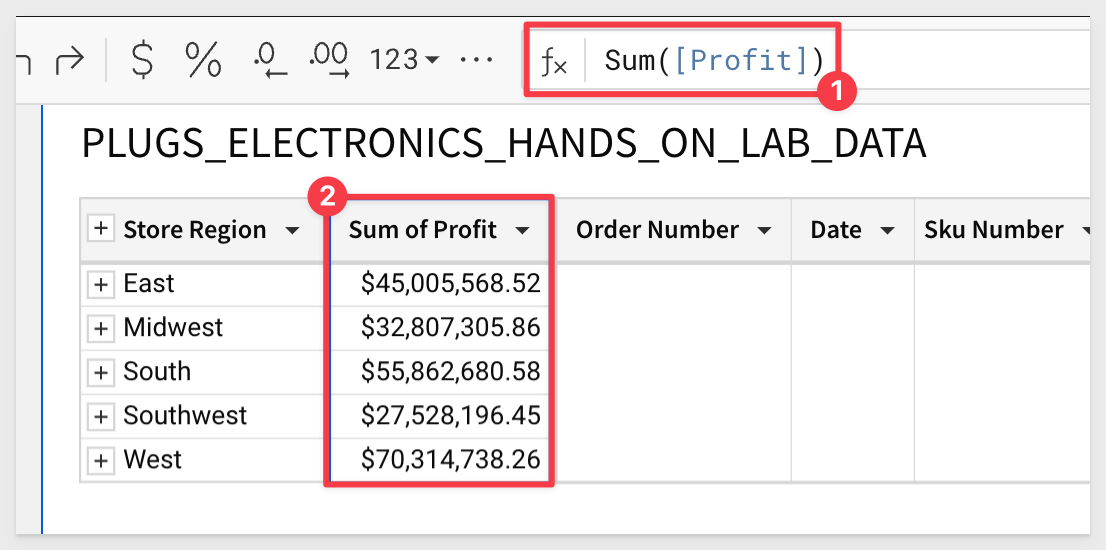Apply currency format with dollar icon
1106x550 pixels.
pos(143,60)
